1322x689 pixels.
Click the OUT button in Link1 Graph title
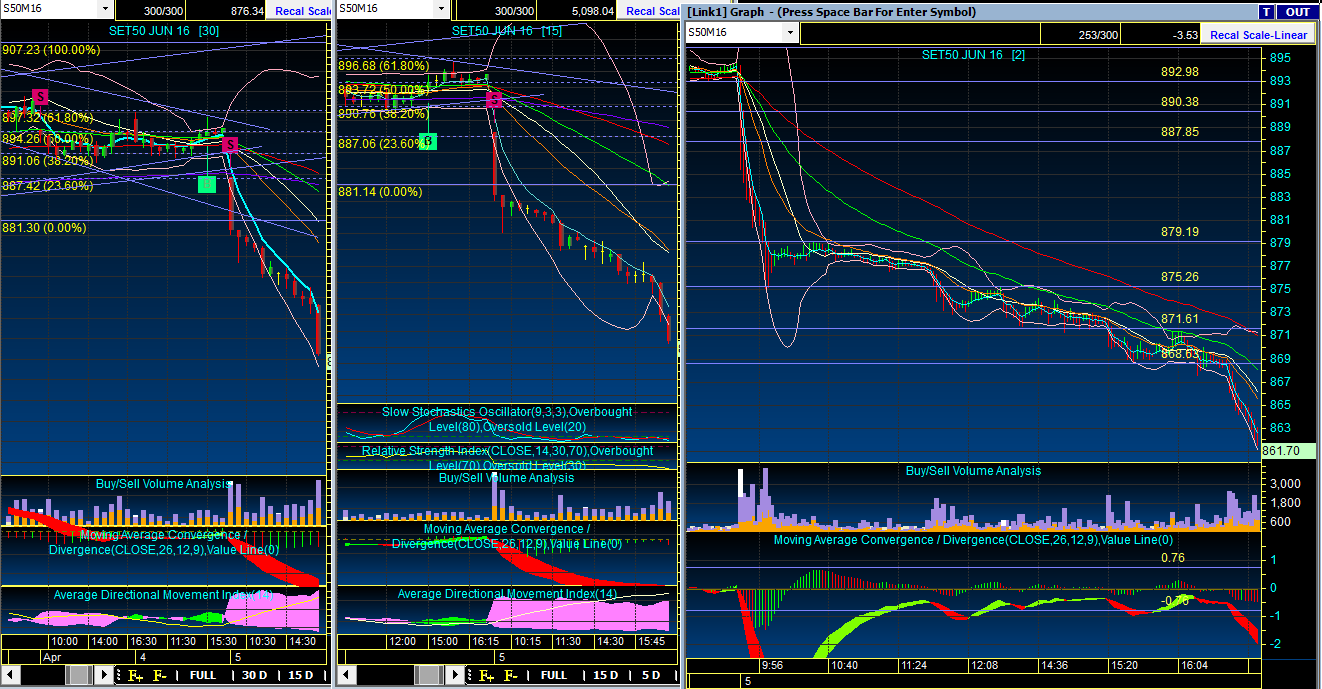tap(1297, 12)
